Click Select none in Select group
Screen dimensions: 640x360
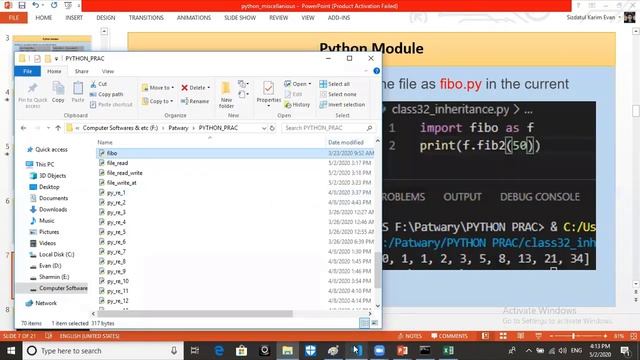(x=338, y=94)
